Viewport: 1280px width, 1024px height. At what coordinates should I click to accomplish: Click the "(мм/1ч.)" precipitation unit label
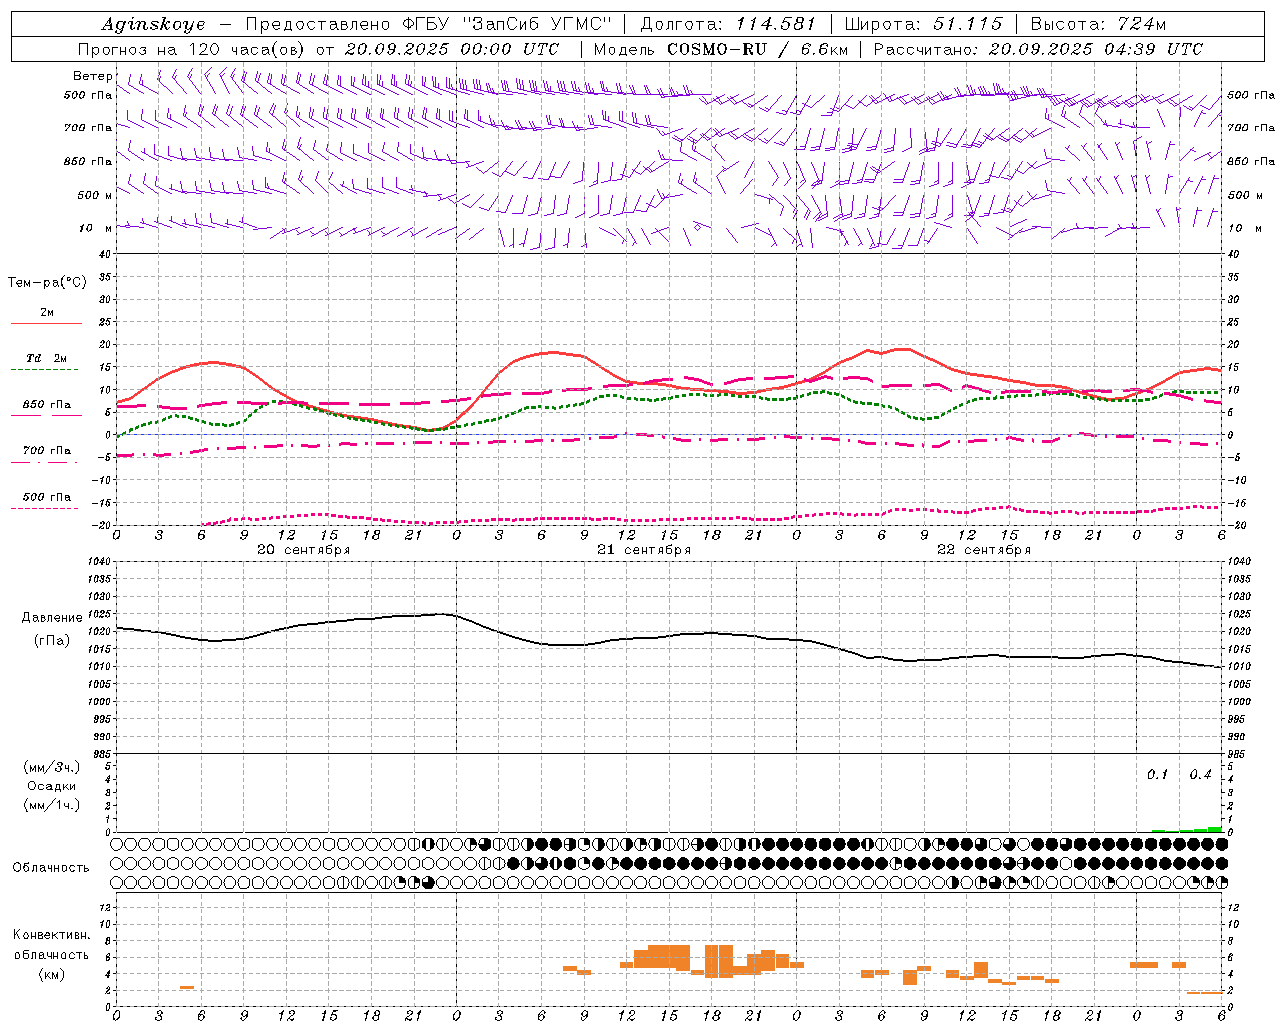(x=52, y=805)
